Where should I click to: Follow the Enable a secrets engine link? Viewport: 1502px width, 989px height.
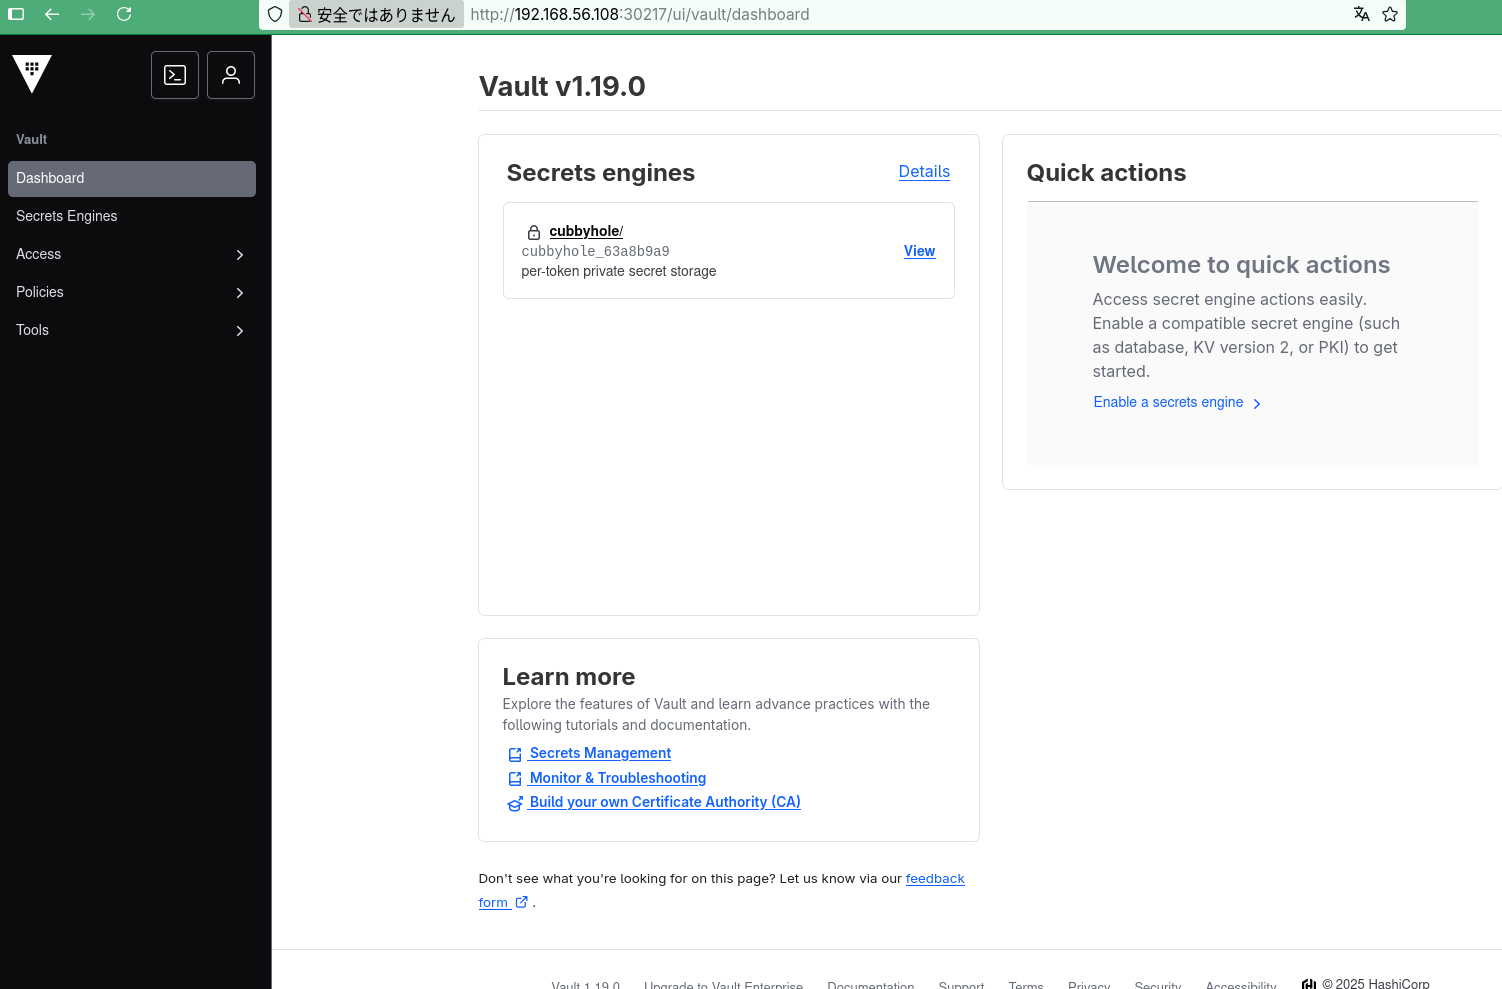pos(1167,402)
